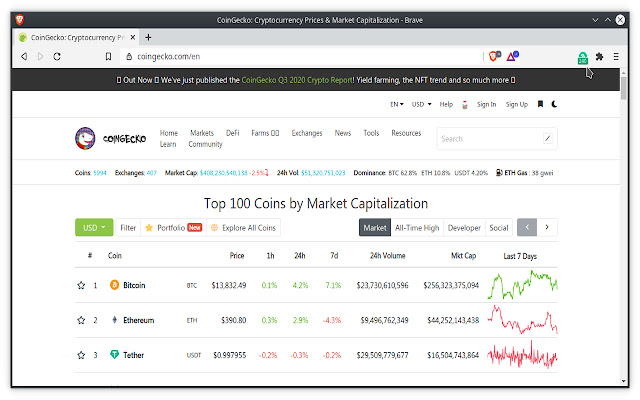Open the bookmark icon beside Sign Up
The image size is (640, 400).
click(x=540, y=104)
